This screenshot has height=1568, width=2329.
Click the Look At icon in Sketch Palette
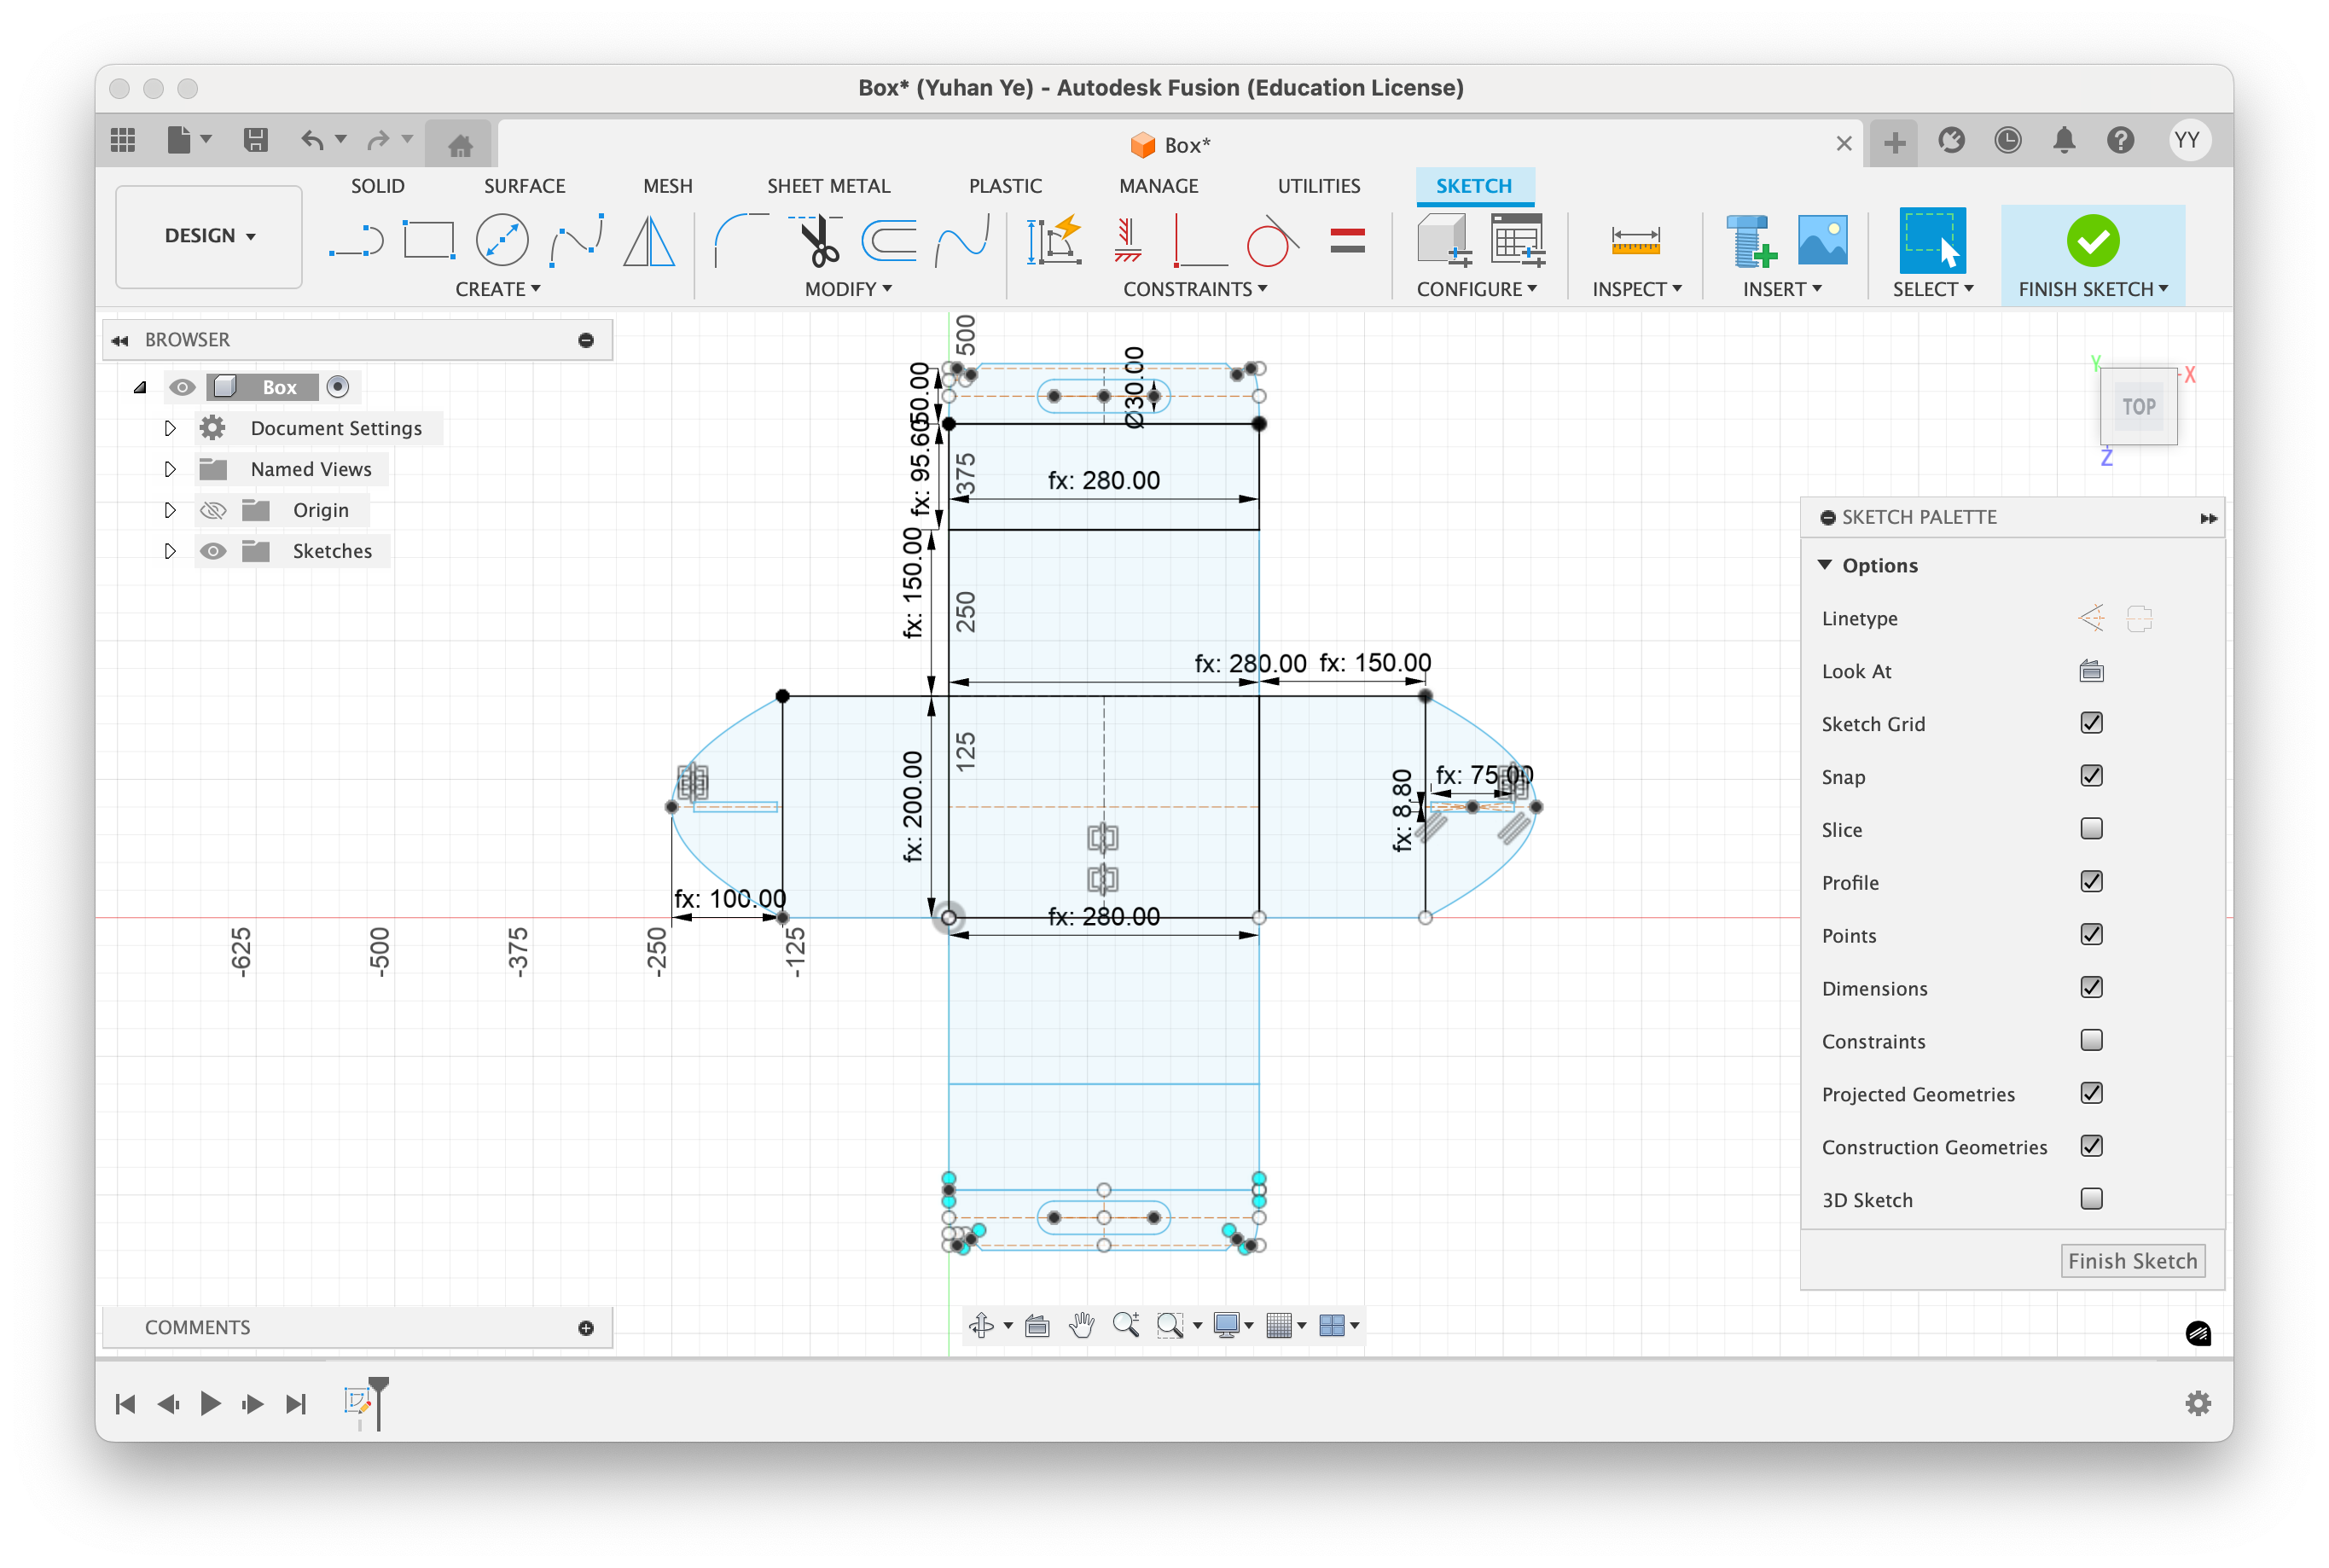pyautogui.click(x=2090, y=671)
